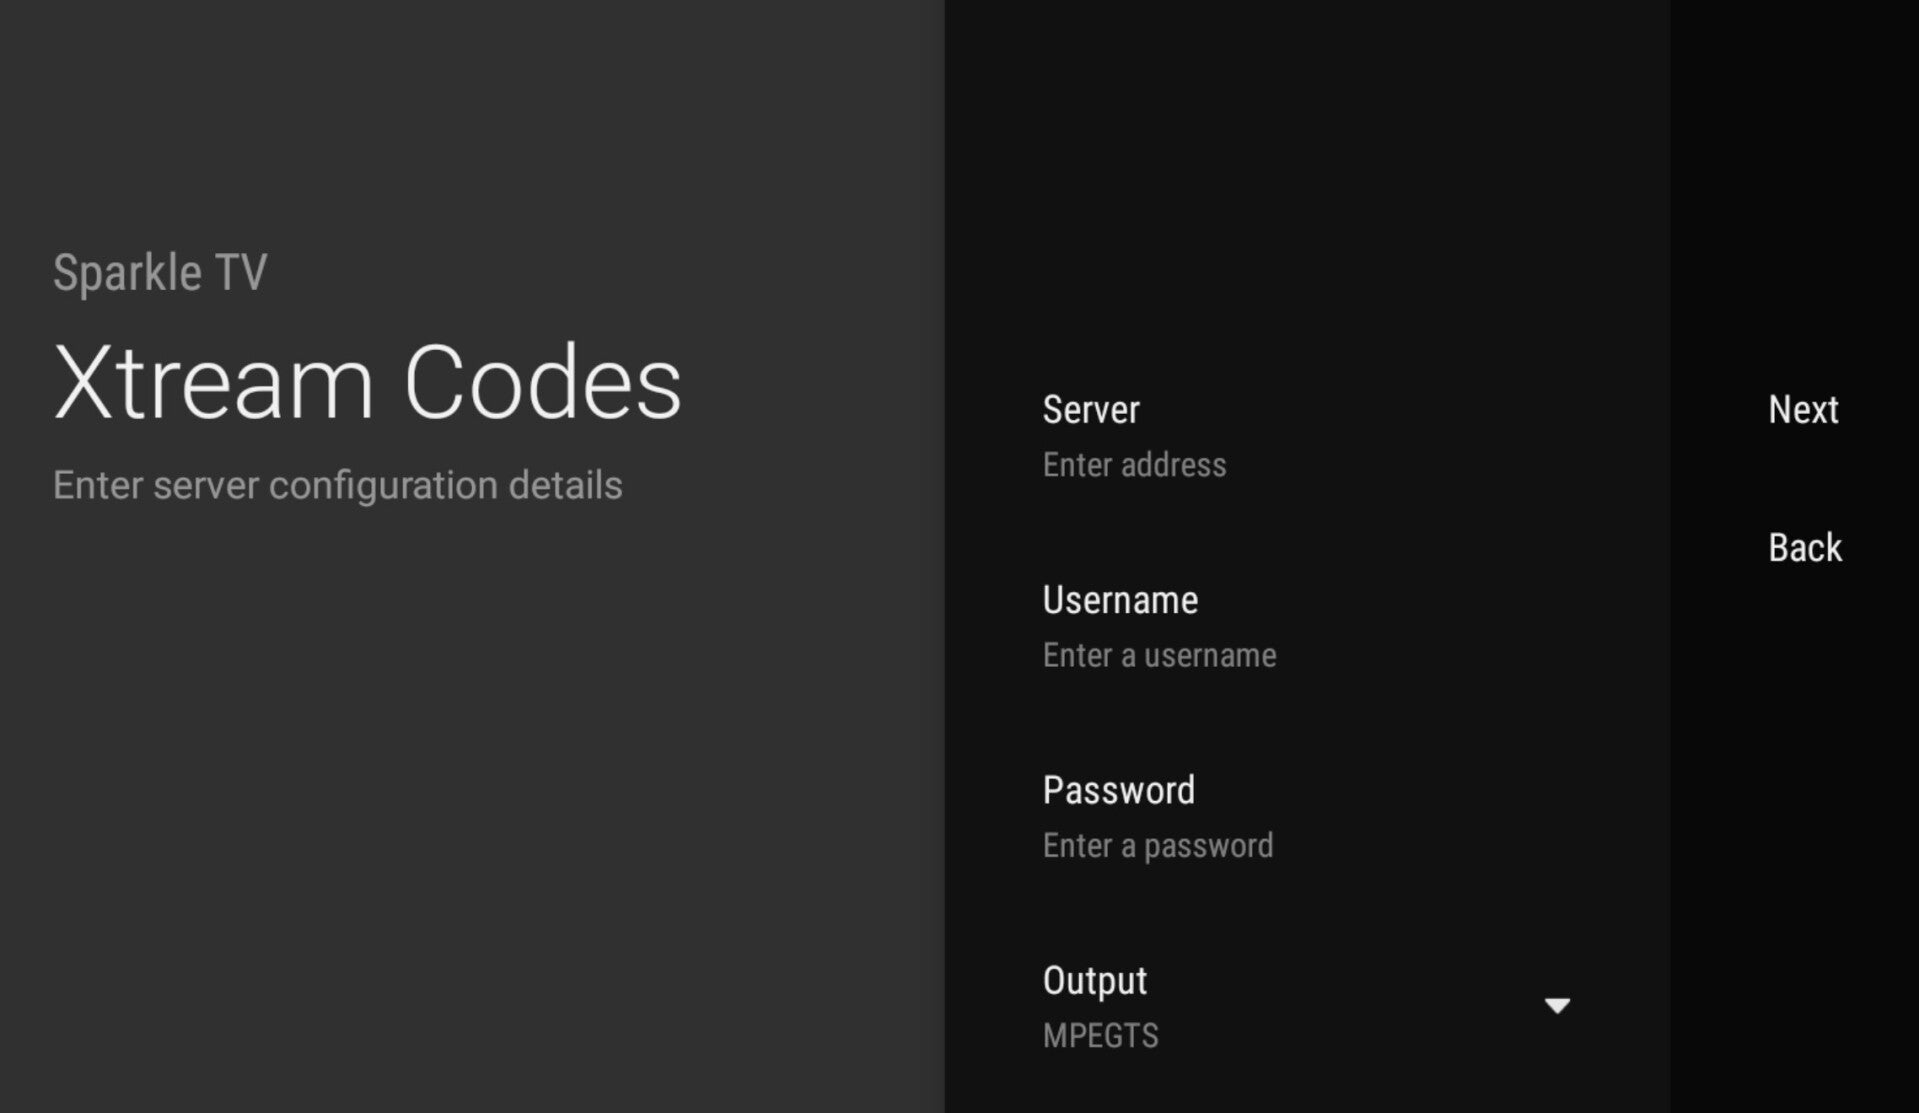1919x1113 pixels.
Task: Click the Sparkle TV app name
Action: (160, 273)
